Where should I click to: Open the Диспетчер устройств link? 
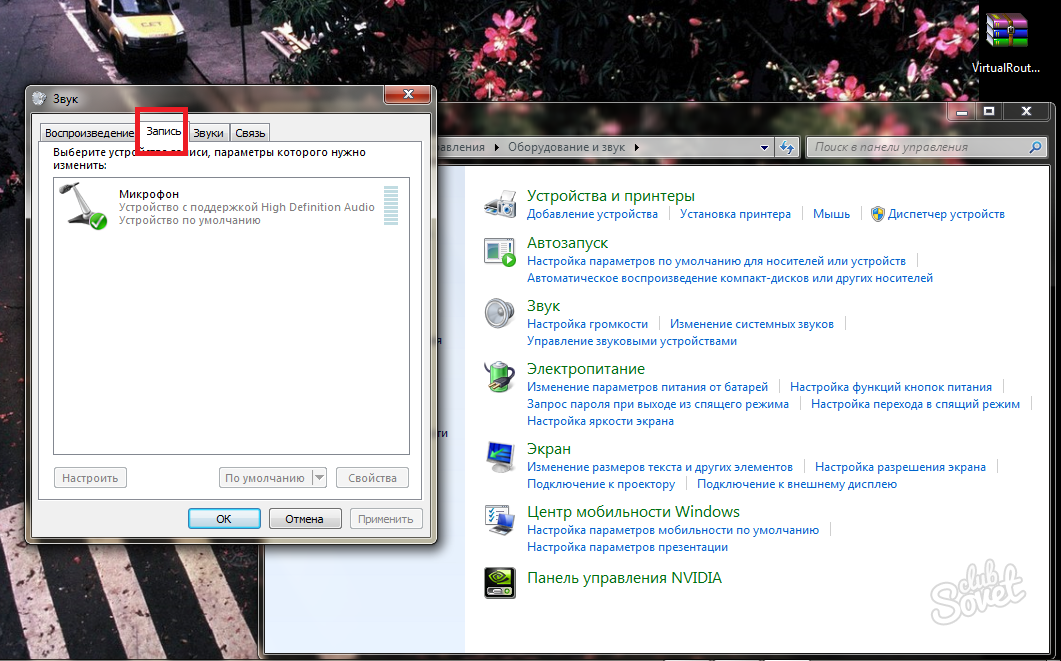coord(945,214)
